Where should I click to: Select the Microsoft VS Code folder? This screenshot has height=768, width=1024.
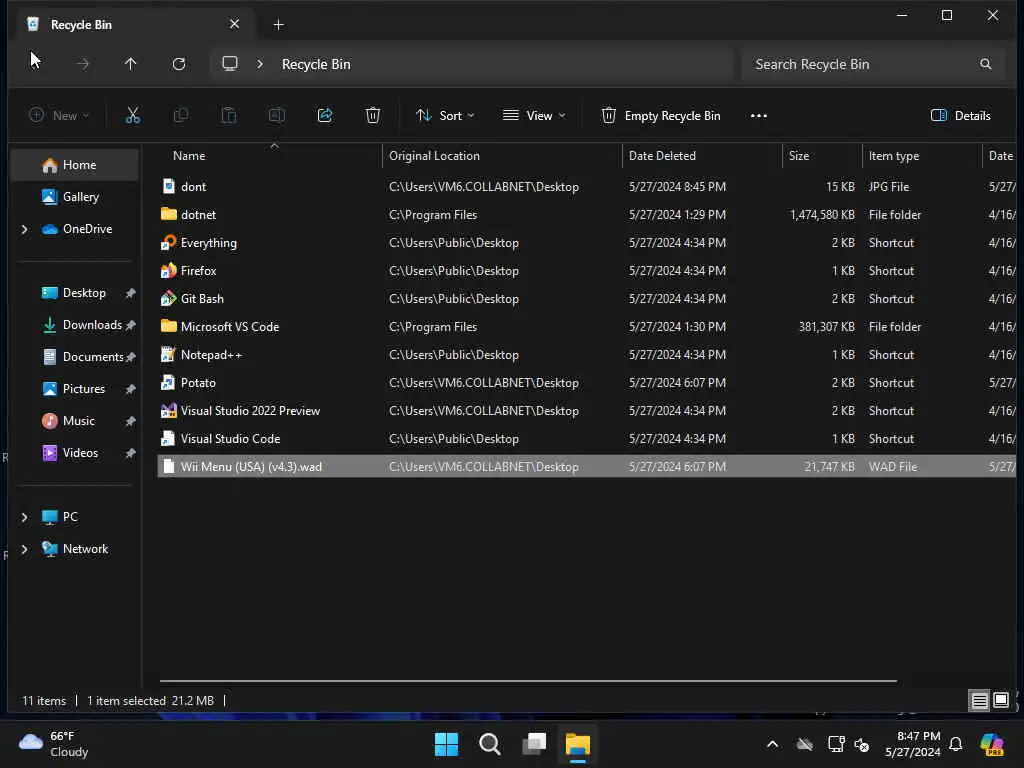(586, 327)
